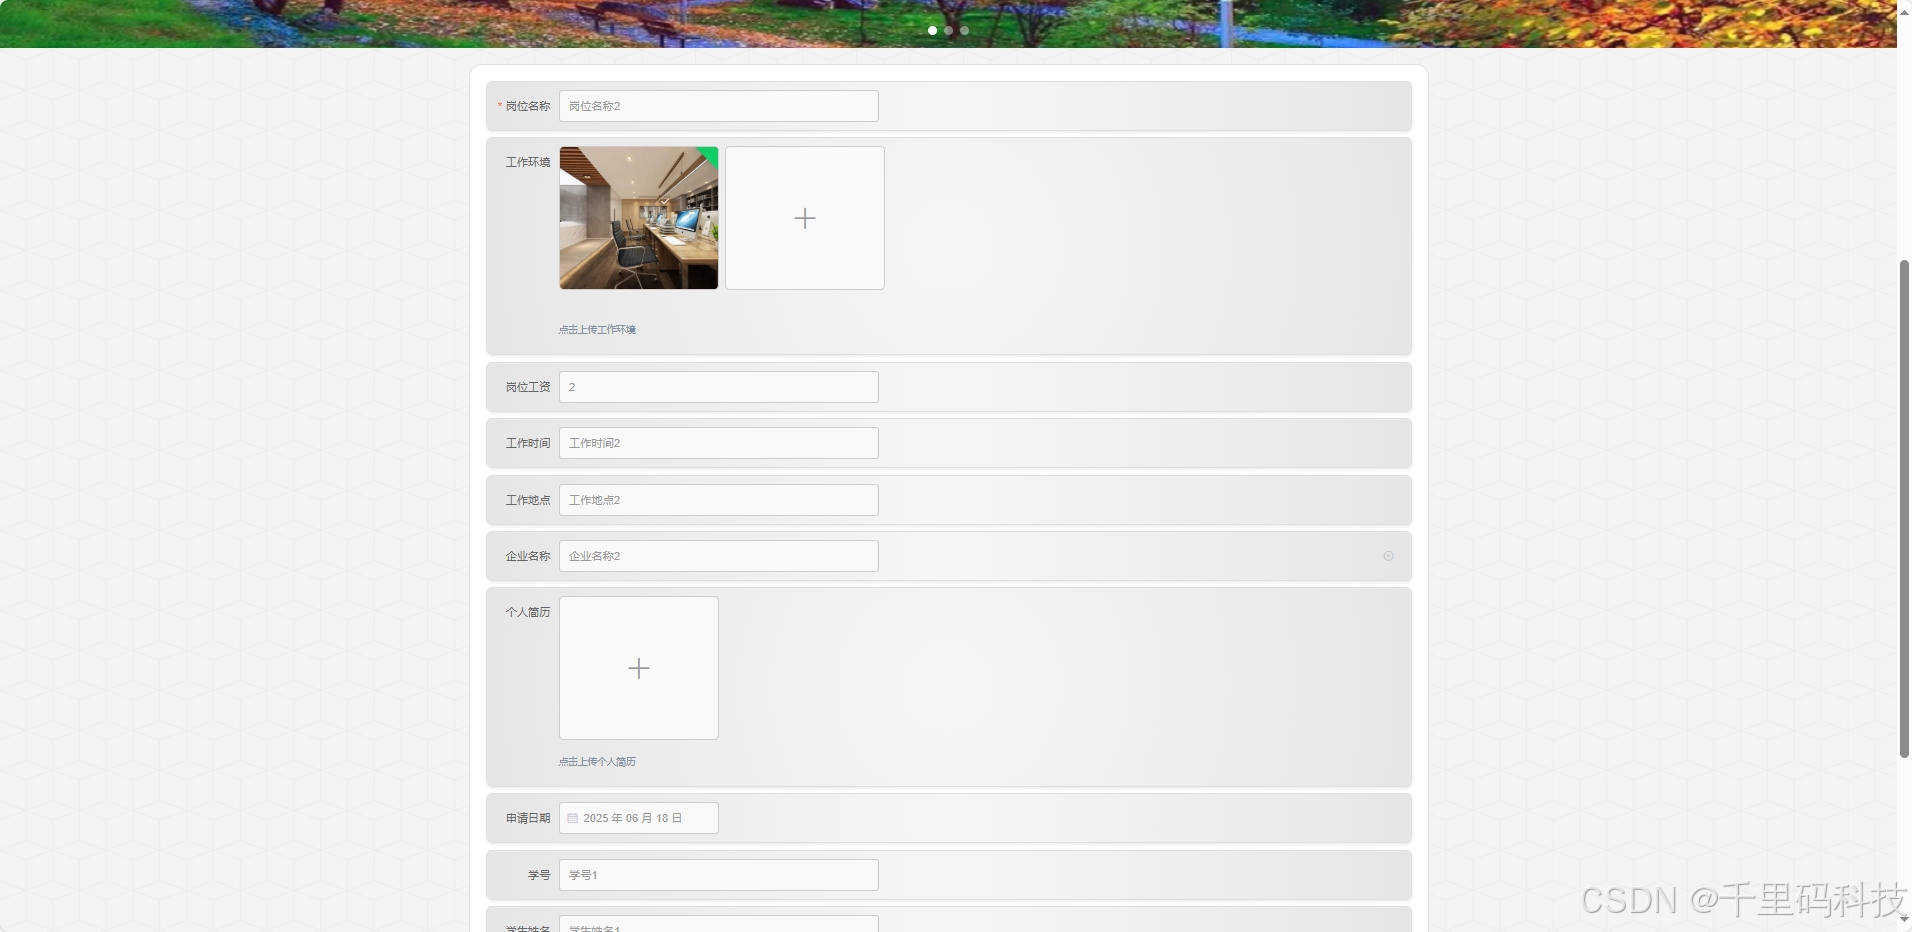Click the 学号 input field
This screenshot has height=932, width=1912.
[x=718, y=875]
